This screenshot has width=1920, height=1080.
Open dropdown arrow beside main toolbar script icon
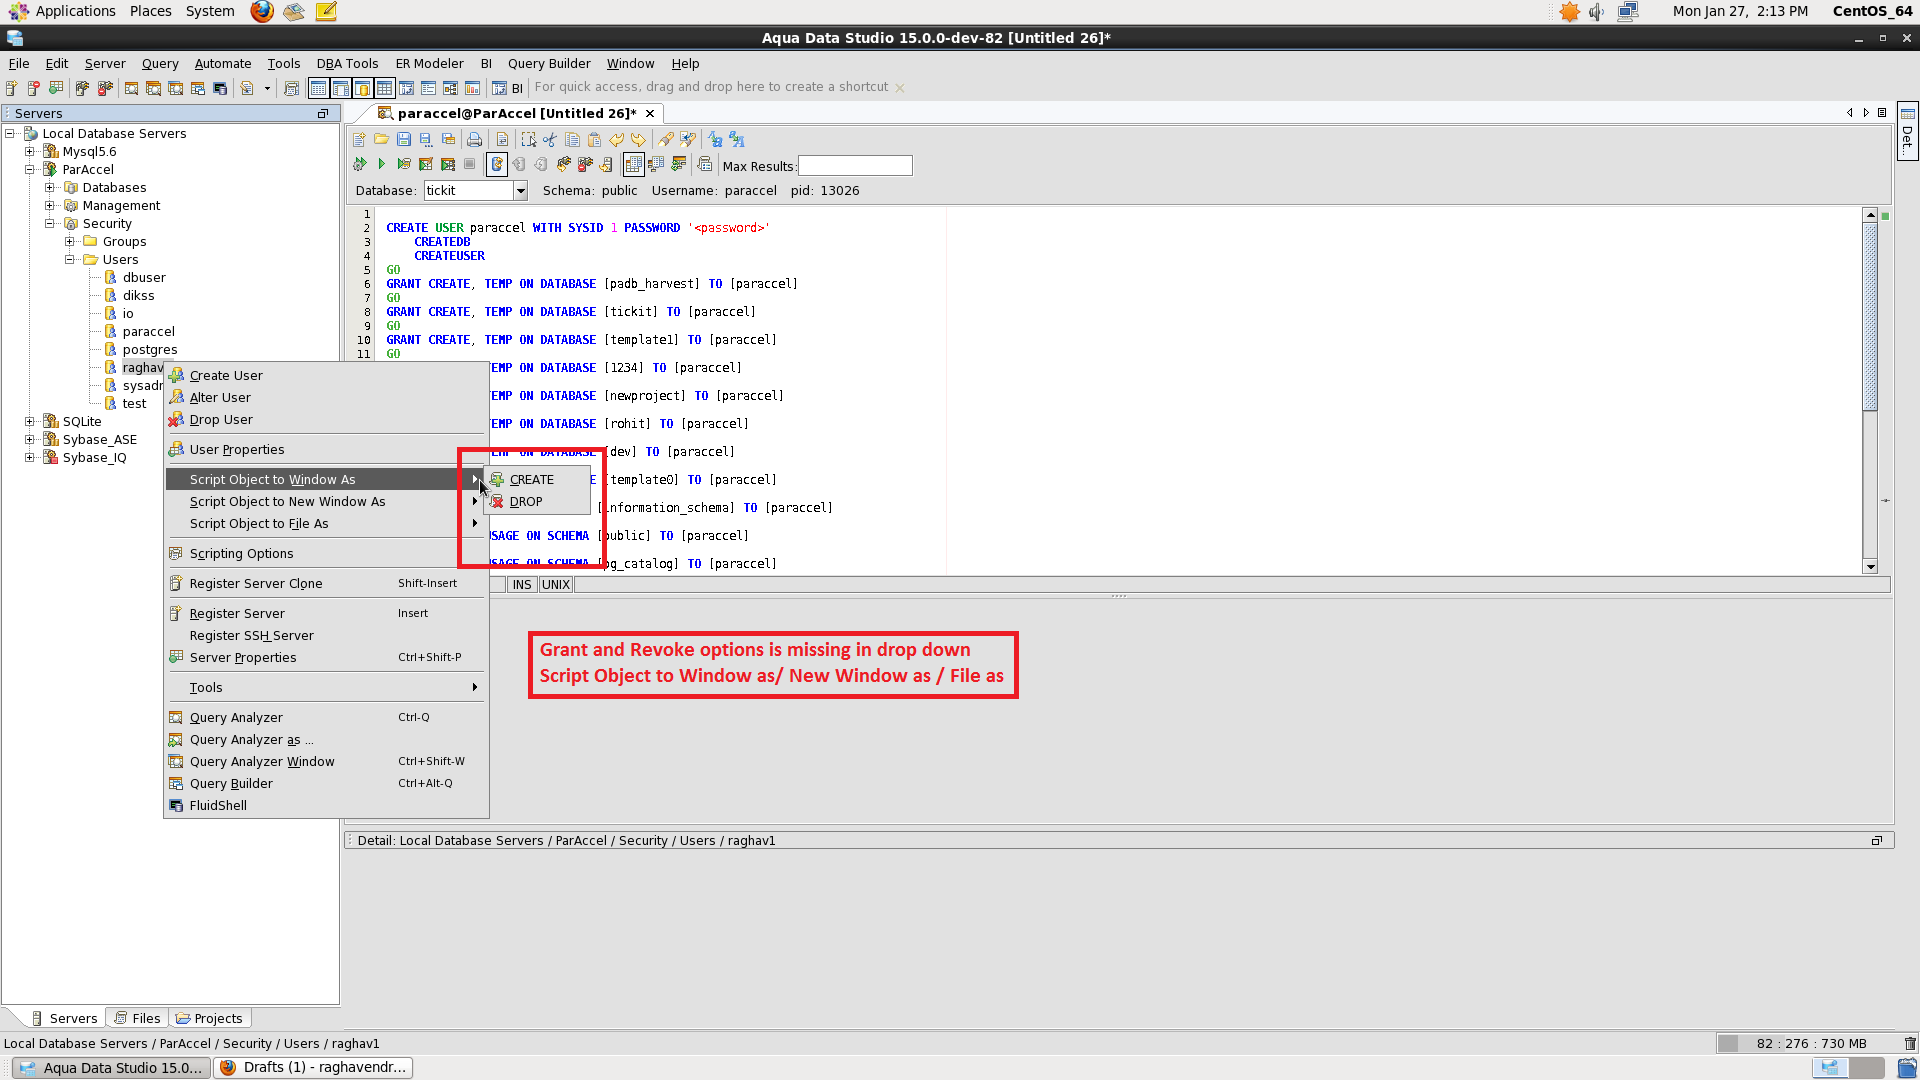pyautogui.click(x=267, y=88)
